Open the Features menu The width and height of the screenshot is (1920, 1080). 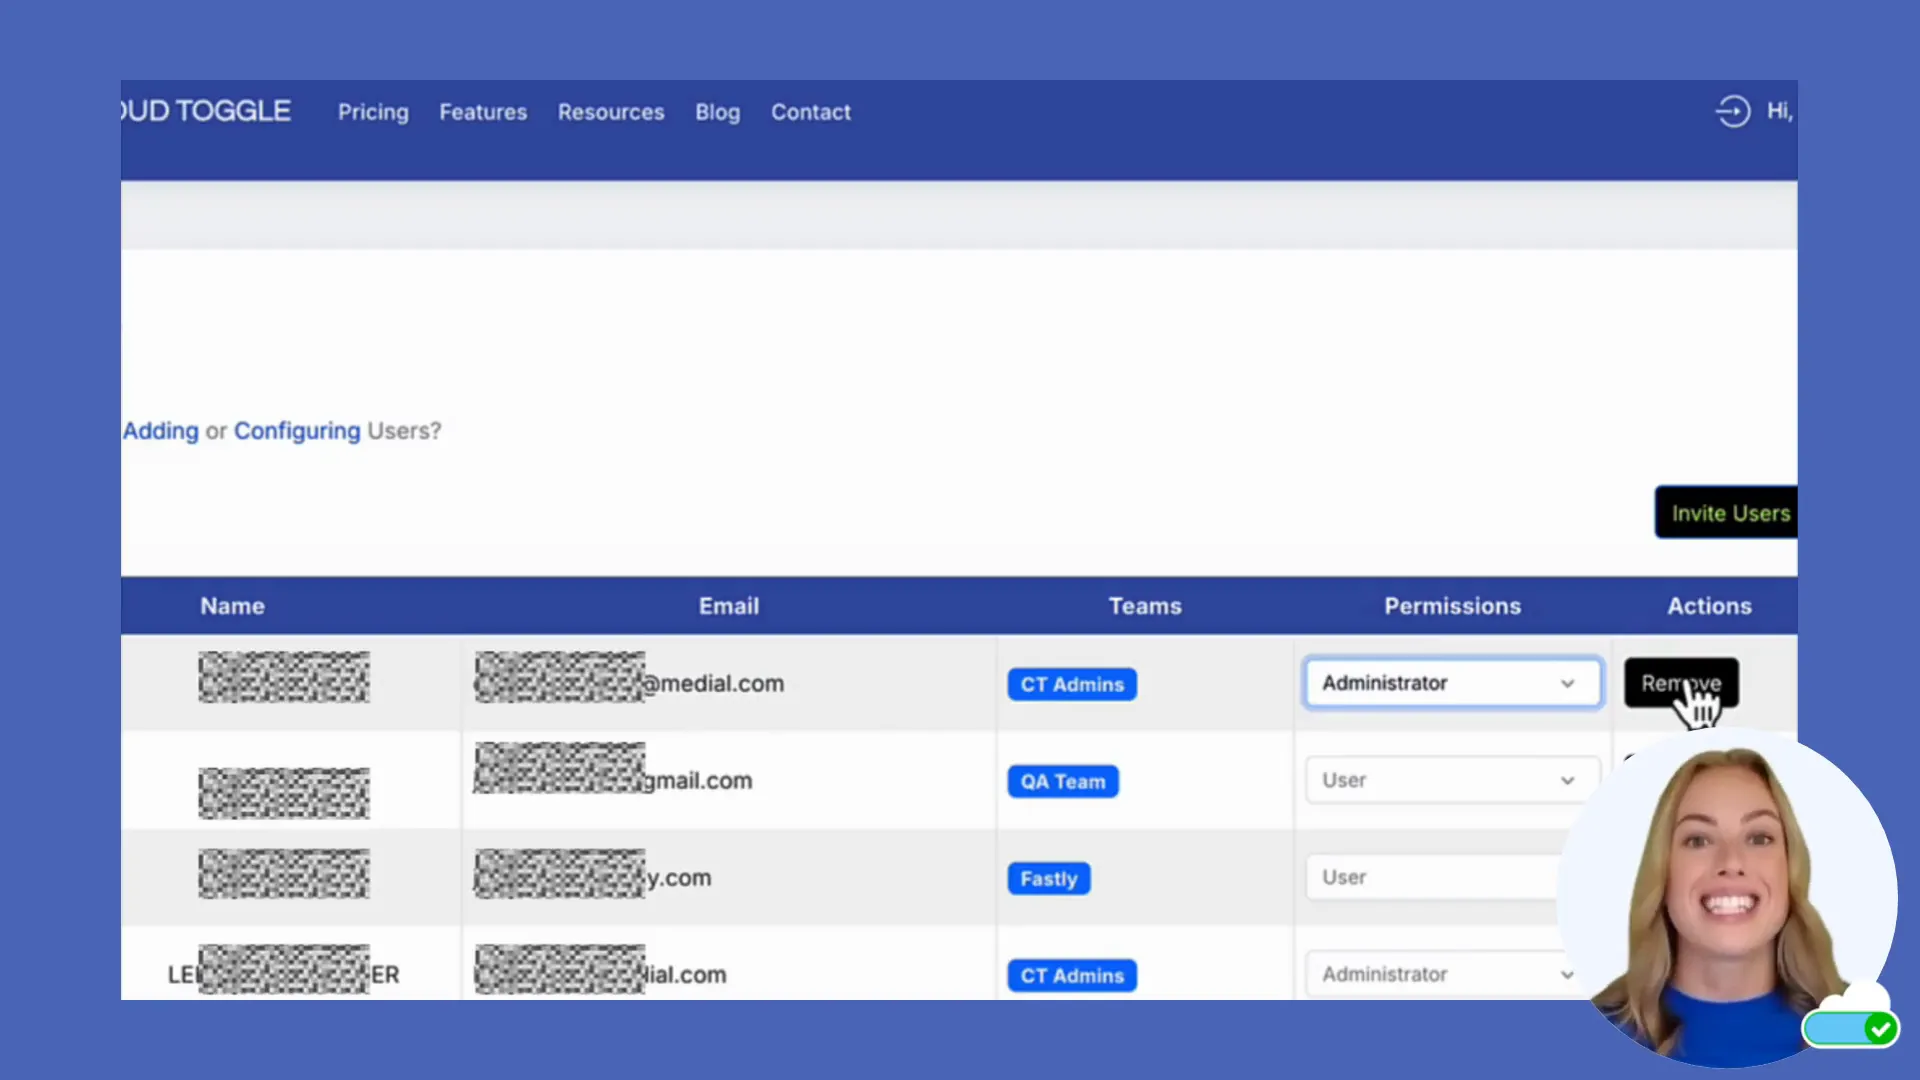click(483, 112)
